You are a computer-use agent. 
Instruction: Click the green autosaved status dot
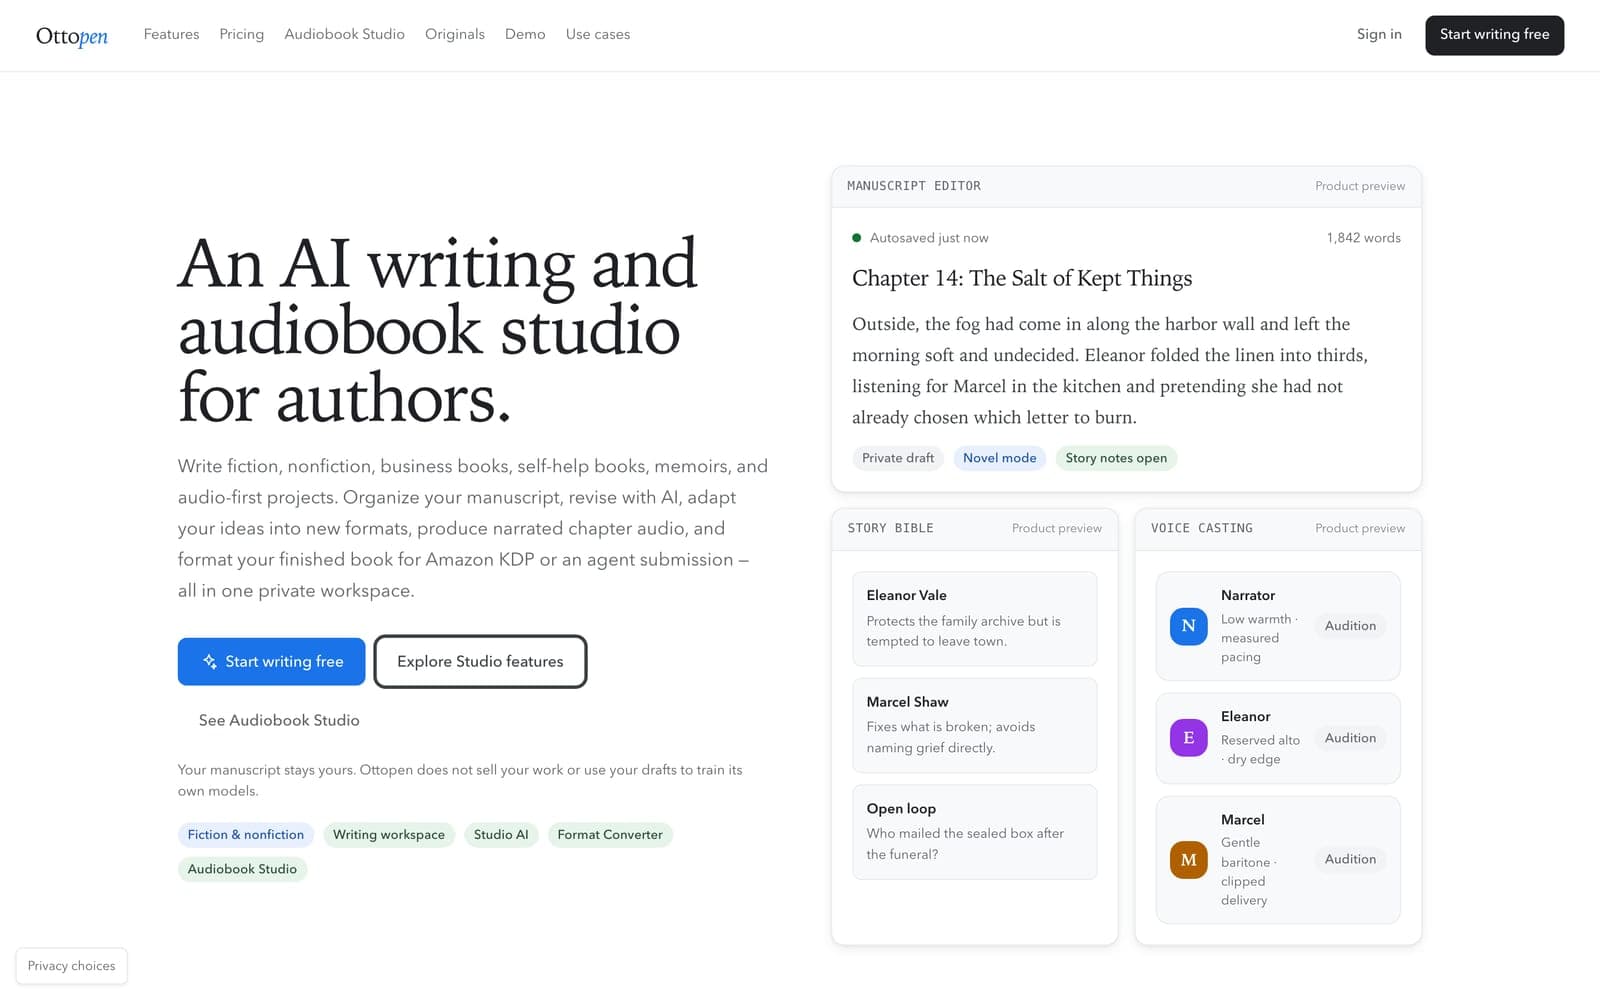click(x=857, y=238)
